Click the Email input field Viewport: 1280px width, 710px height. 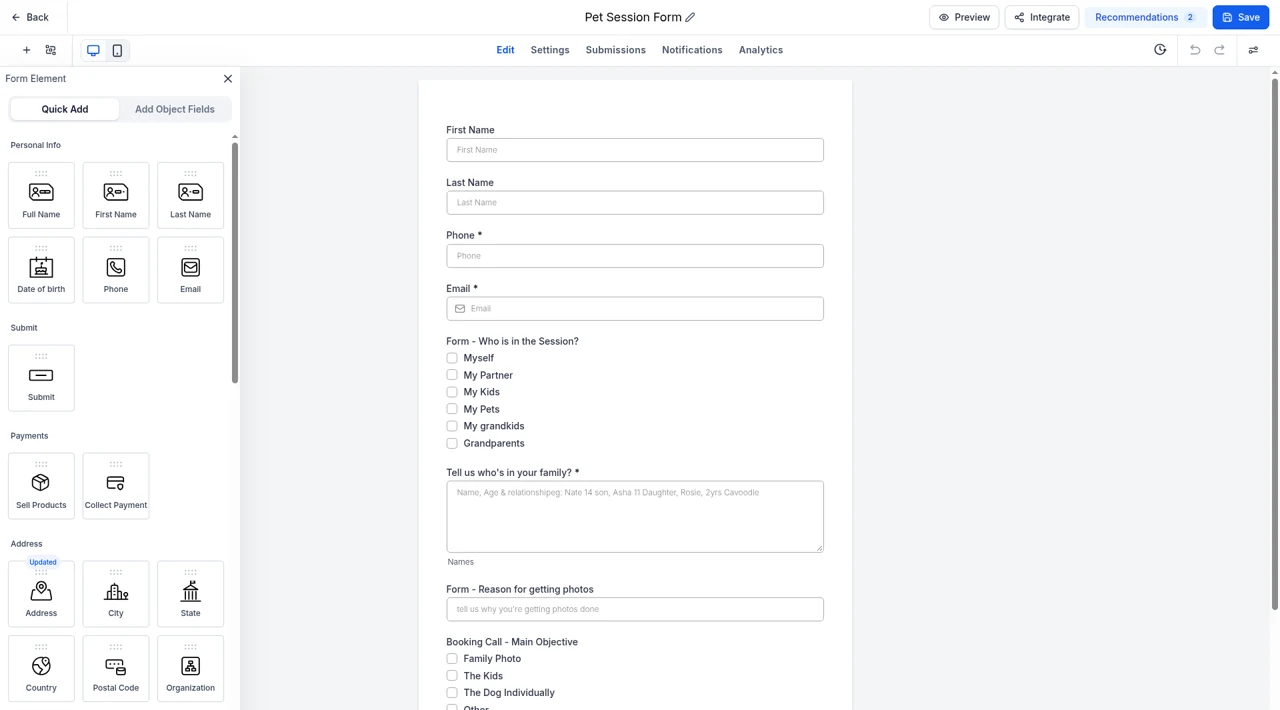pyautogui.click(x=635, y=309)
